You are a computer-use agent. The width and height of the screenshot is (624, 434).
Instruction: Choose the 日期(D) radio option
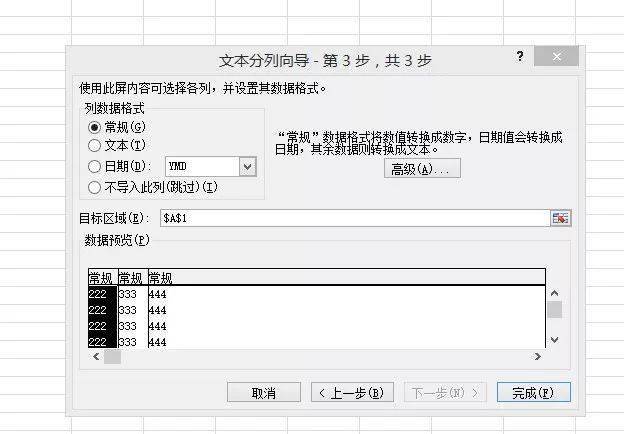click(95, 167)
